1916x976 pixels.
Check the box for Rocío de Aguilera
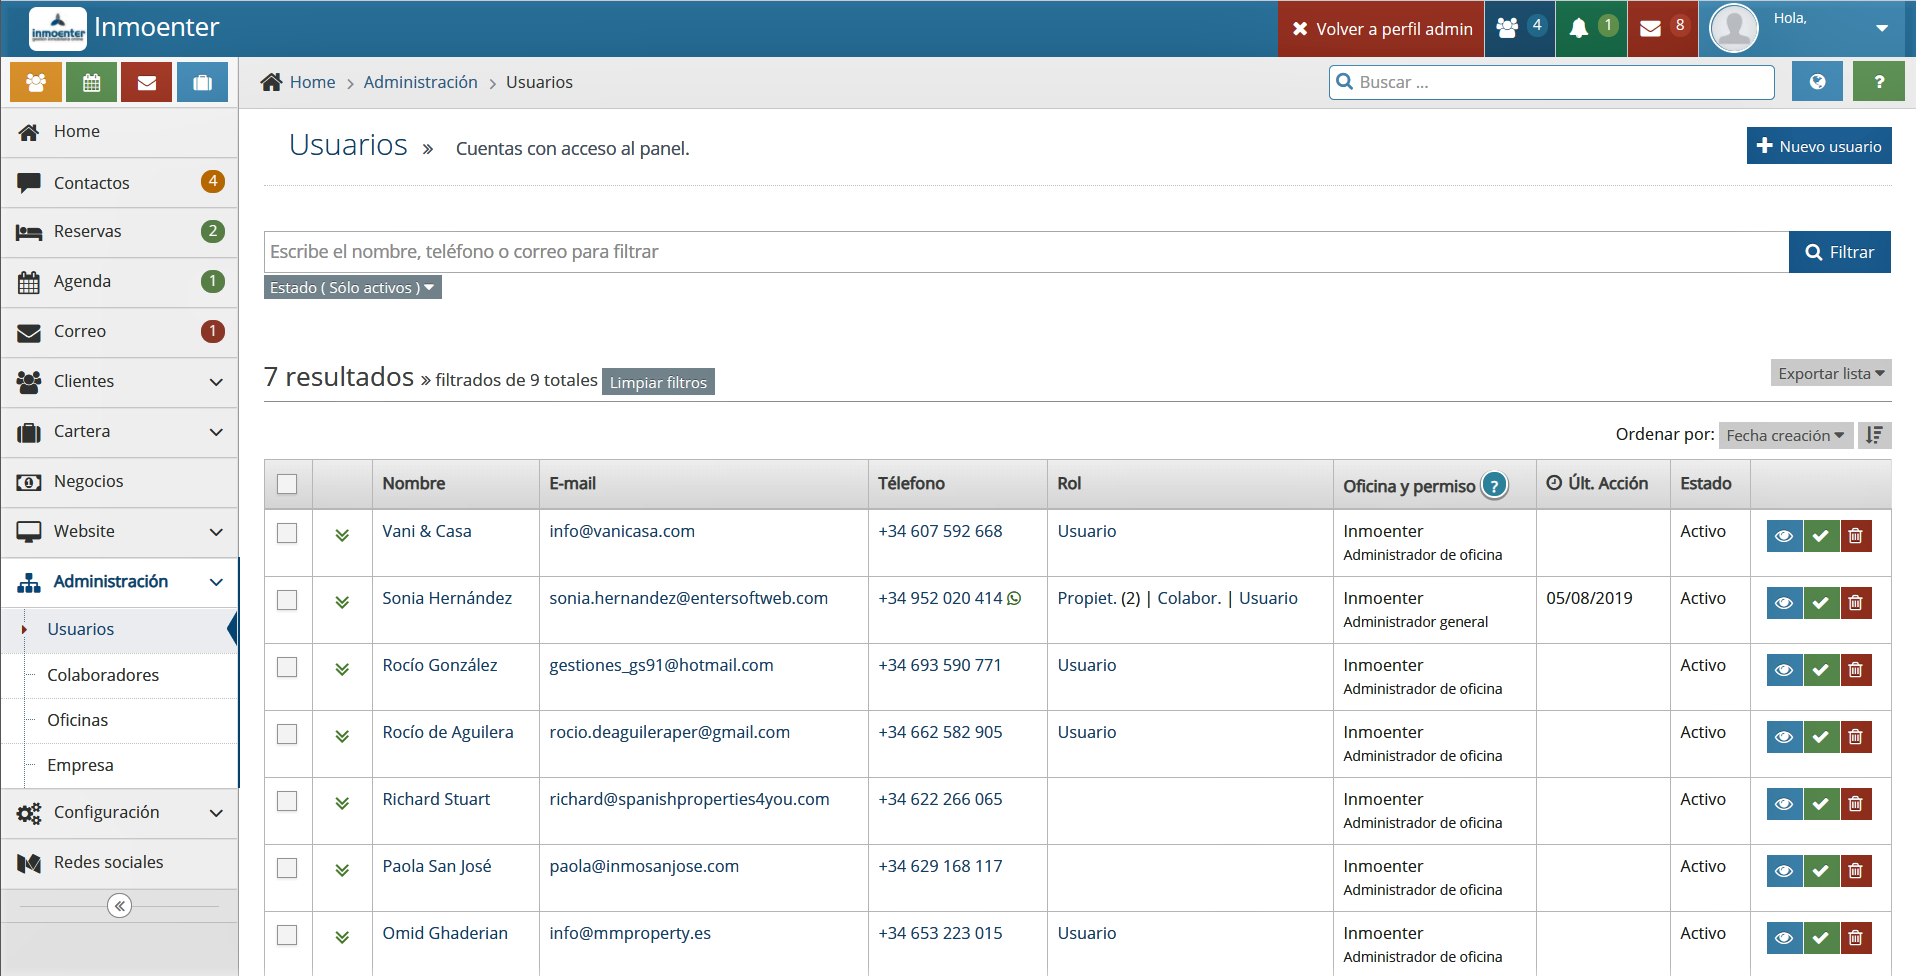tap(287, 734)
